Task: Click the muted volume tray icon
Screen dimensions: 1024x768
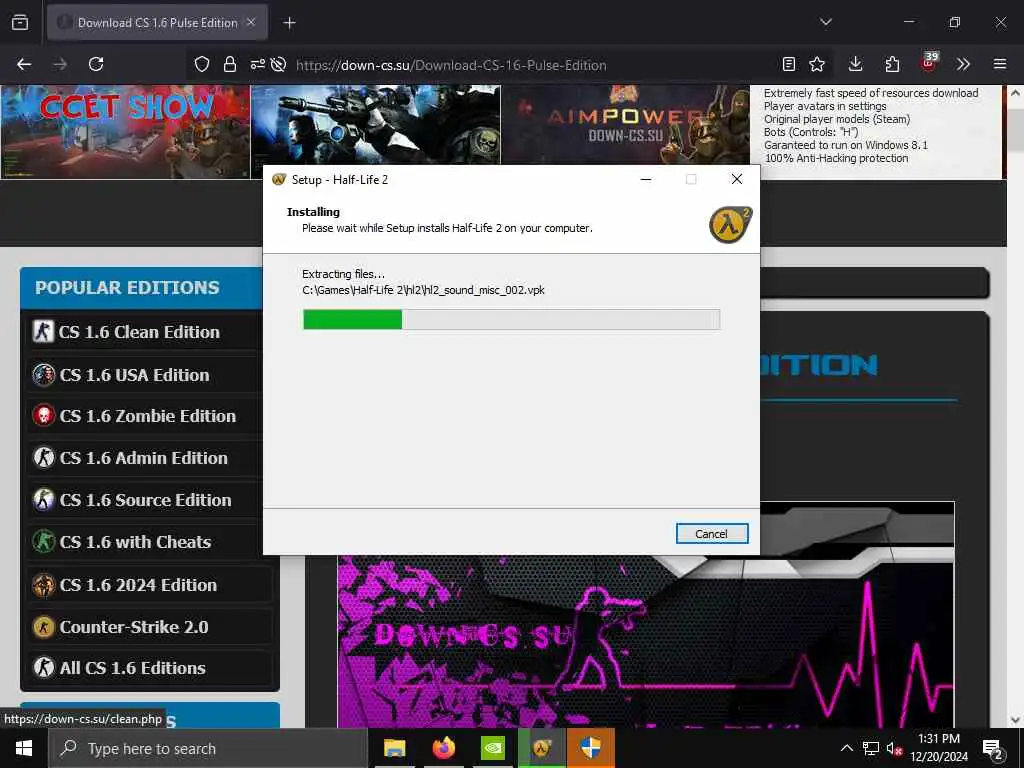Action: click(x=894, y=748)
